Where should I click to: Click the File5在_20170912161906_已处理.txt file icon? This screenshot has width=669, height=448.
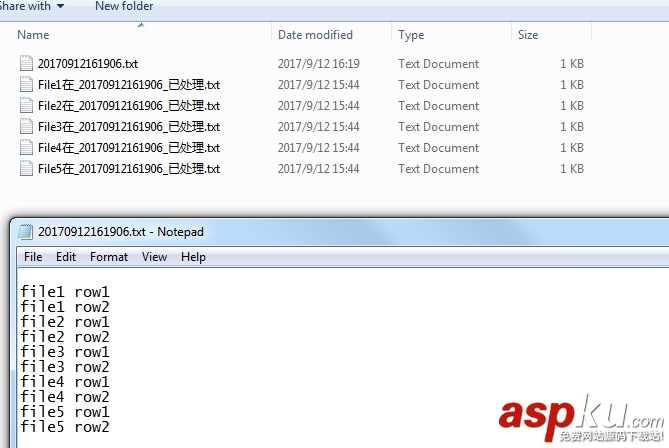(26, 168)
